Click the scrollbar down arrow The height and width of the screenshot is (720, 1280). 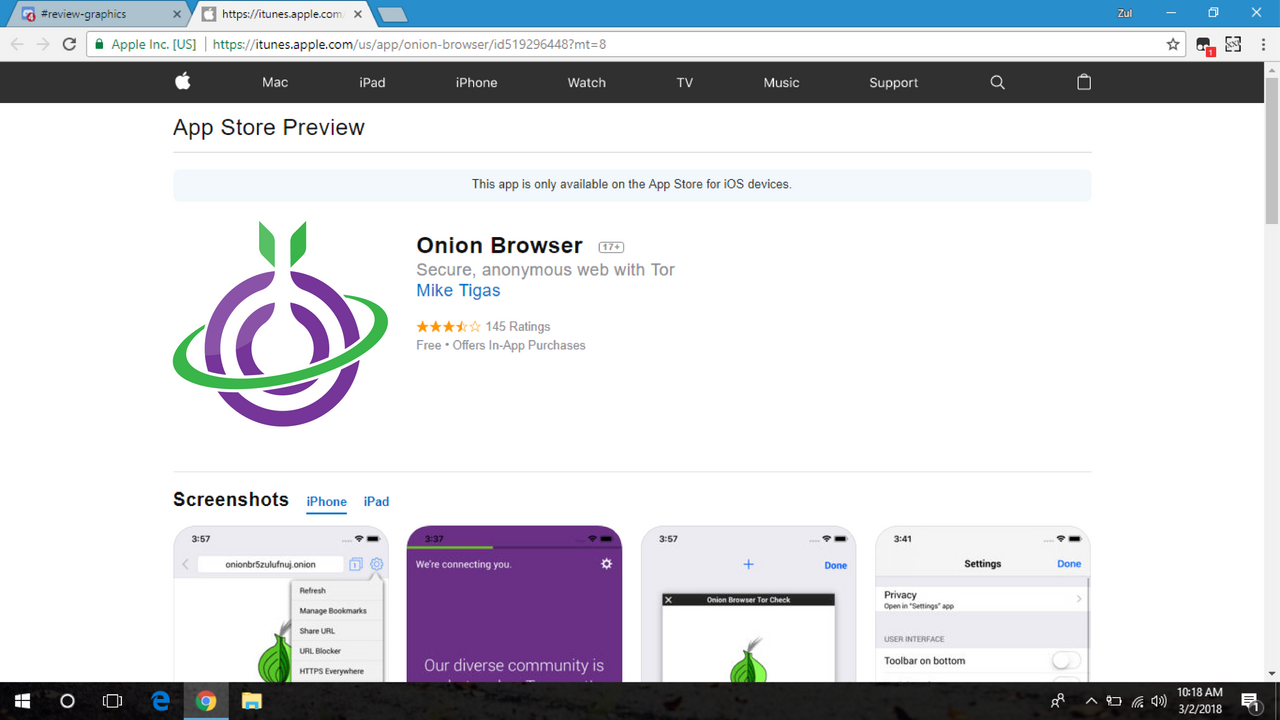point(1271,674)
